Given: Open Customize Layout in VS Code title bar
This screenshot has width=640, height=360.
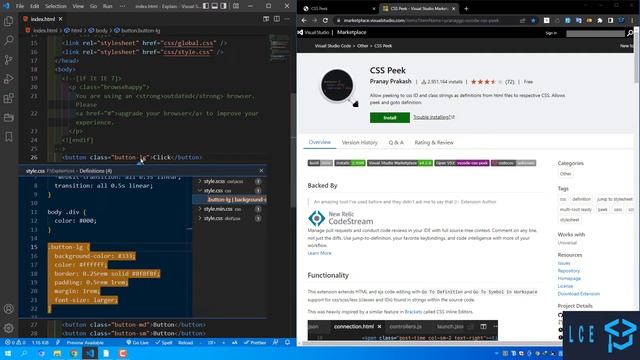Looking at the screenshot, I should pyautogui.click(x=236, y=6).
